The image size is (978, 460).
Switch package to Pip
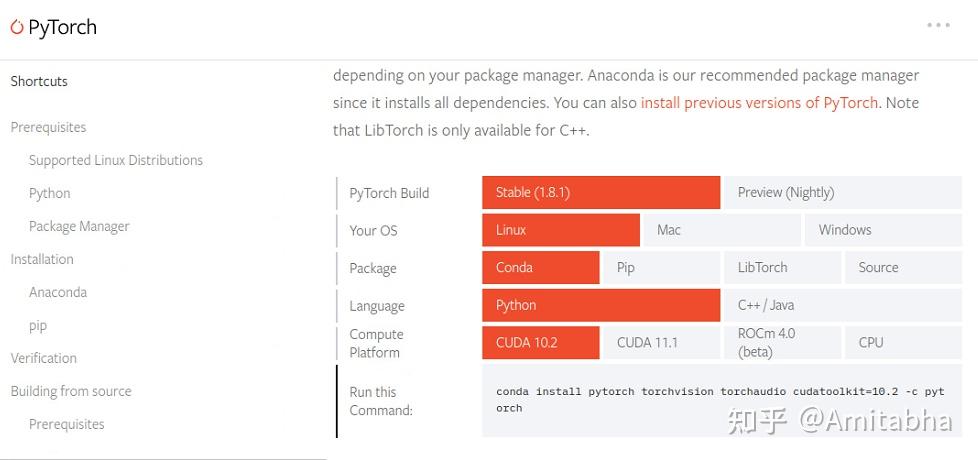point(661,268)
